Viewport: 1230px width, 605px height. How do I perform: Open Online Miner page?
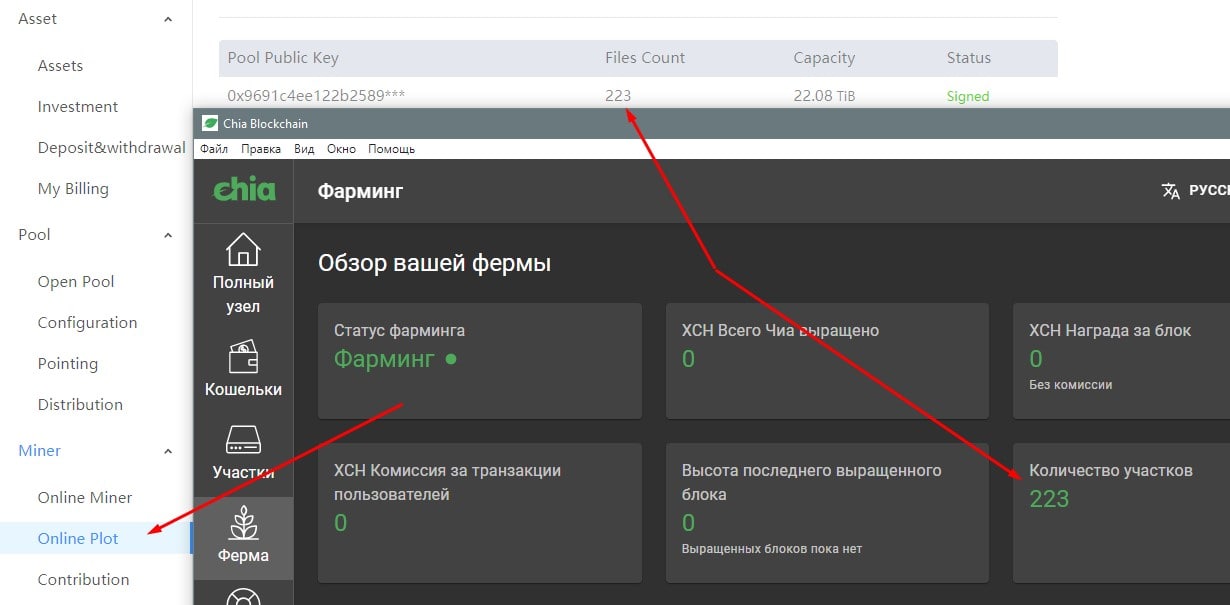click(85, 497)
